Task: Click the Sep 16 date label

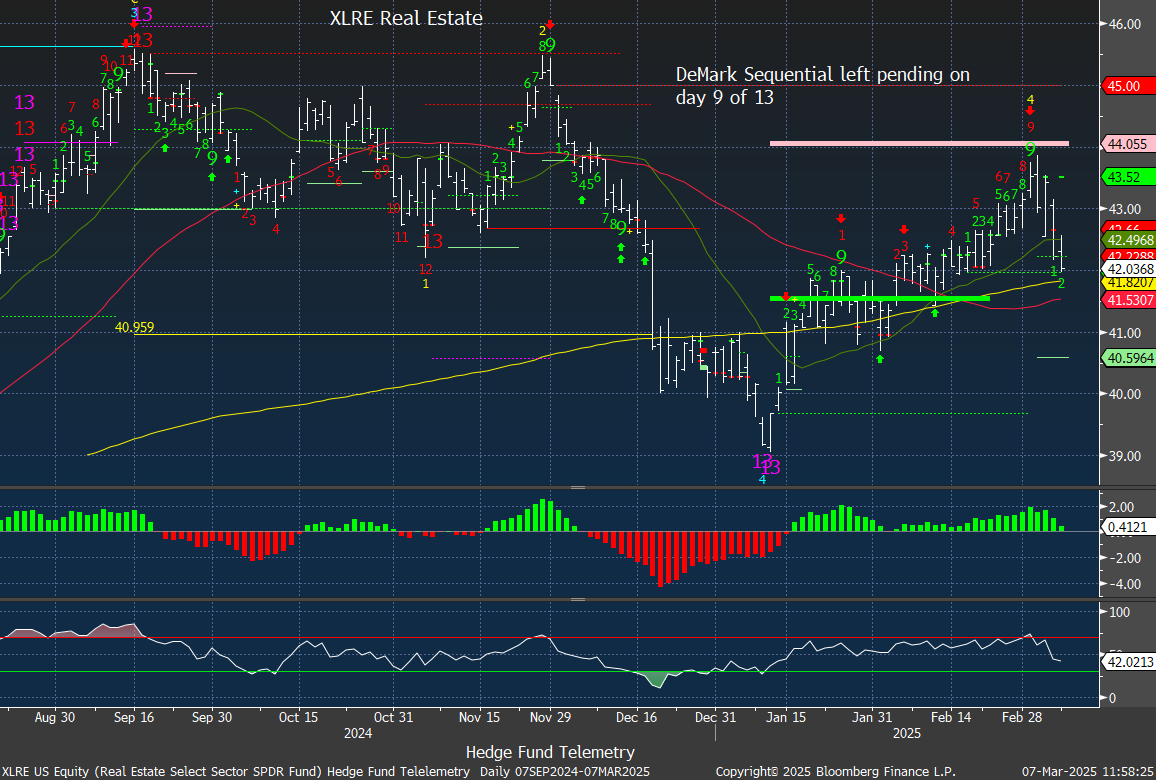Action: (134, 717)
